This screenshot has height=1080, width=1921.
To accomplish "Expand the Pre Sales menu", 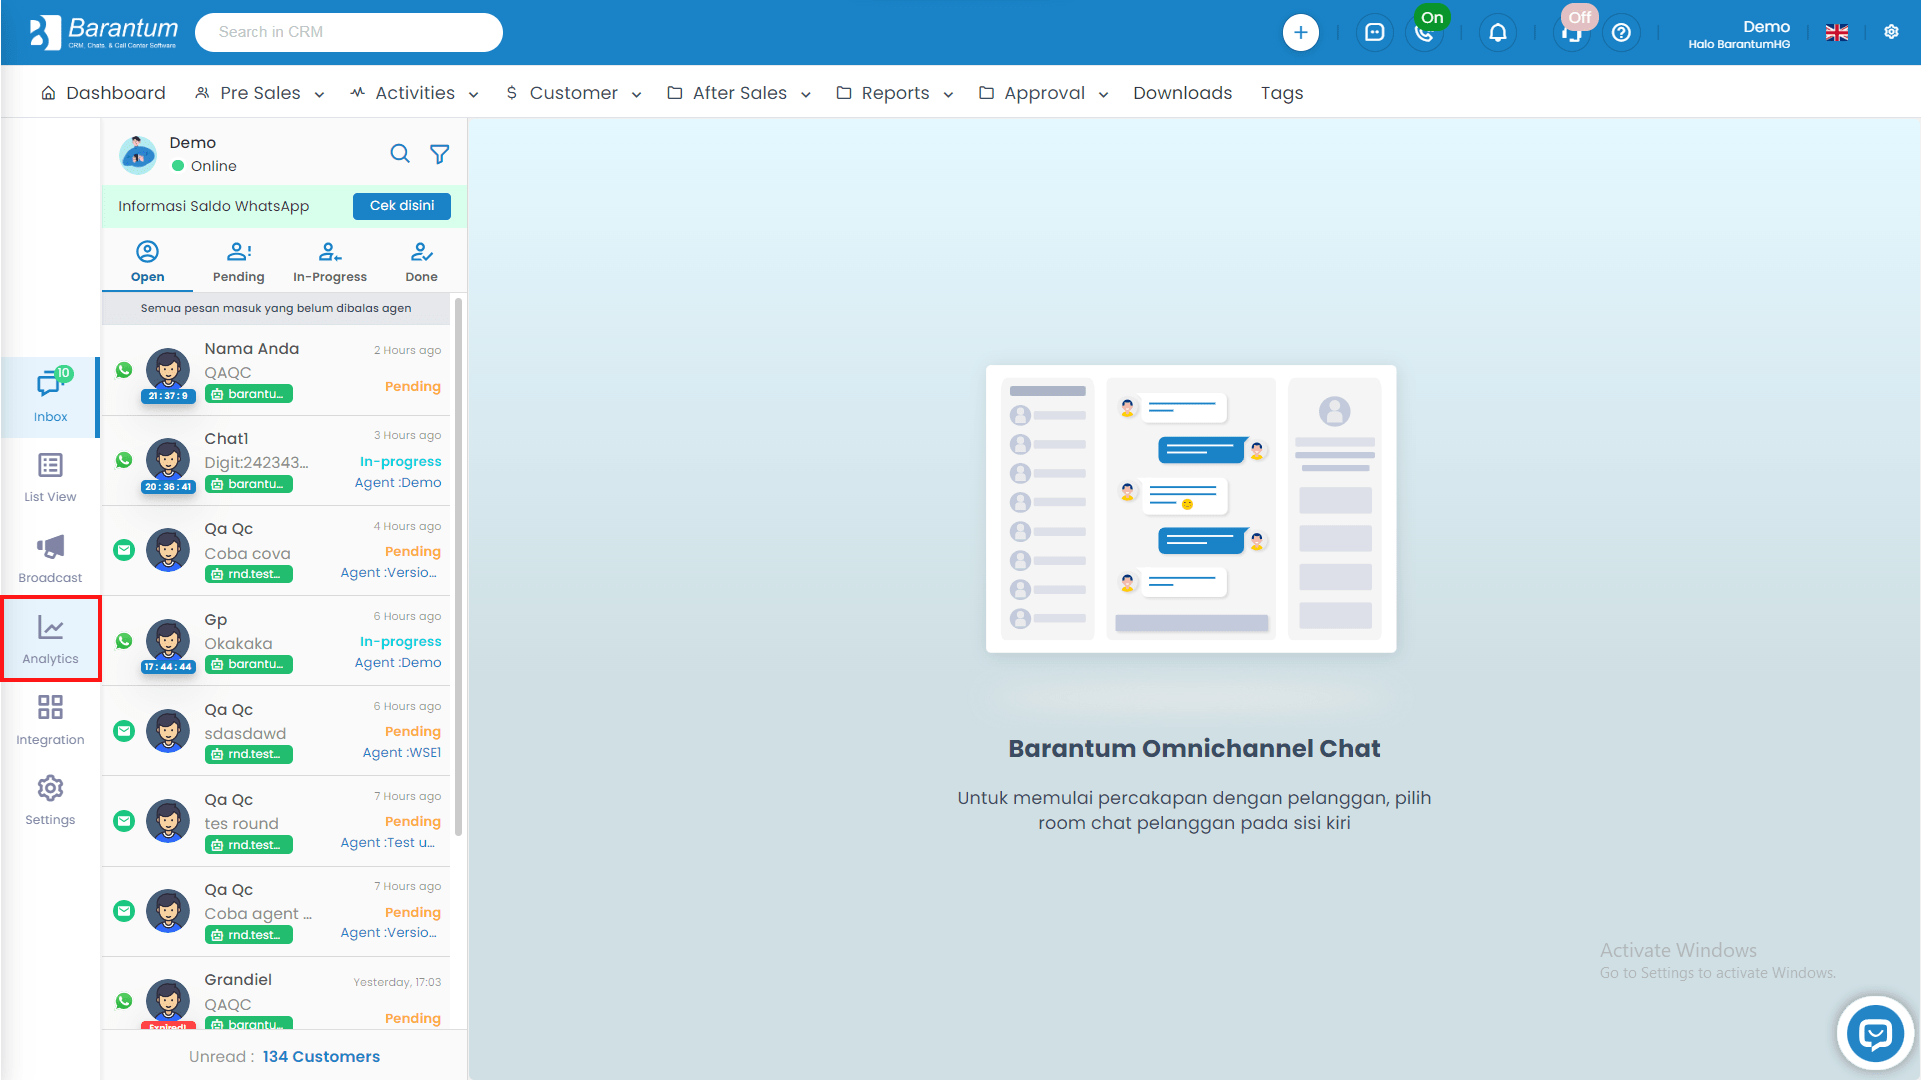I will tap(260, 93).
